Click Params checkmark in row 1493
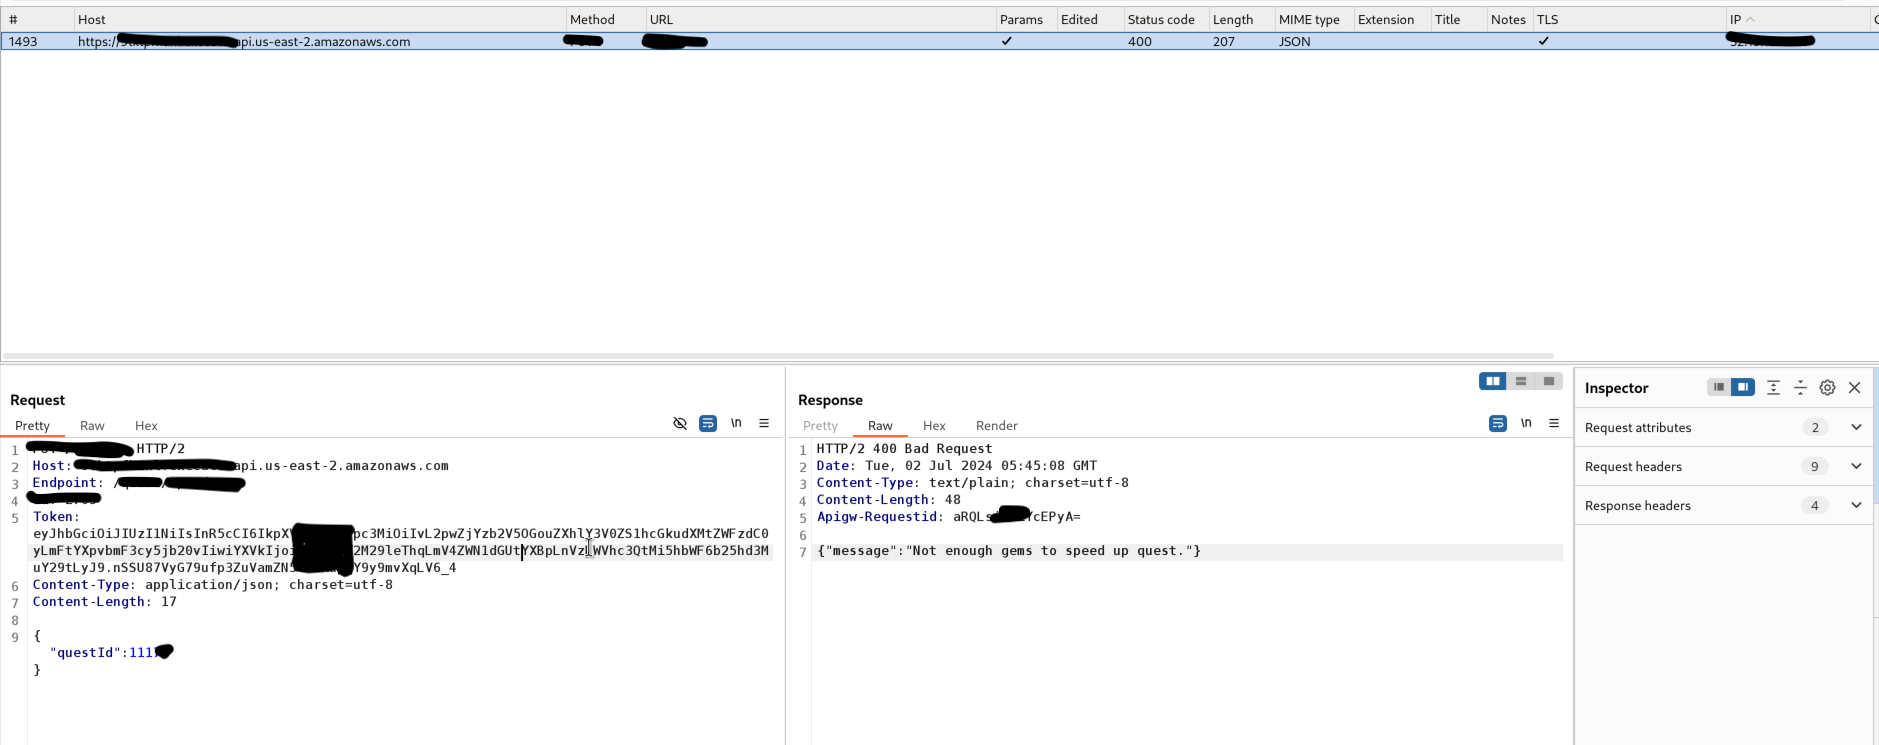The image size is (1879, 745). click(x=1007, y=41)
